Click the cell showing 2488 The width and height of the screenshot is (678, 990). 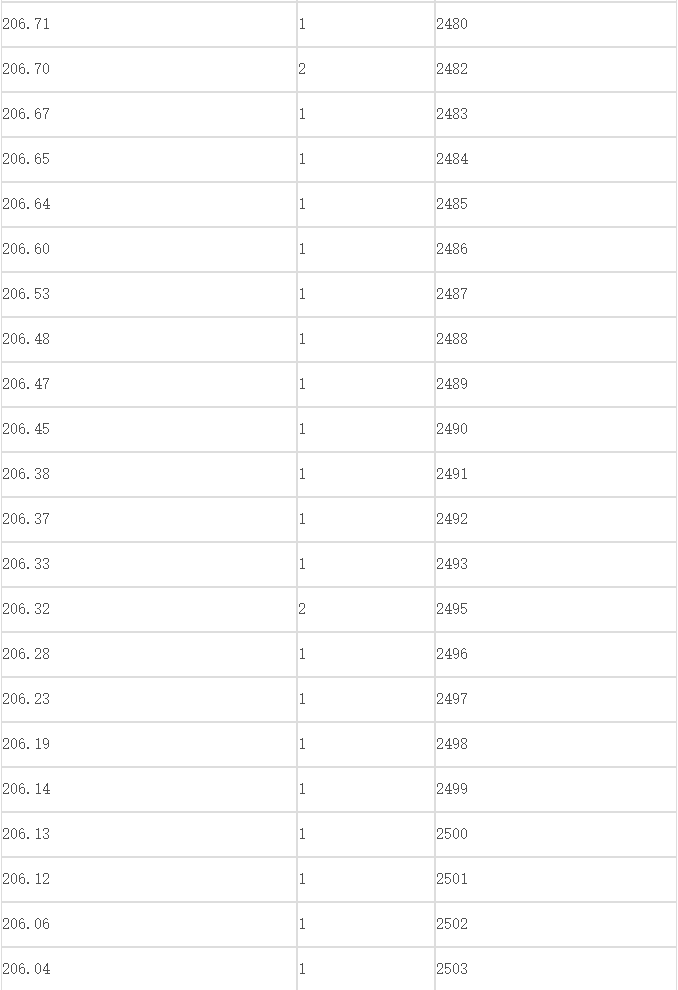(555, 339)
